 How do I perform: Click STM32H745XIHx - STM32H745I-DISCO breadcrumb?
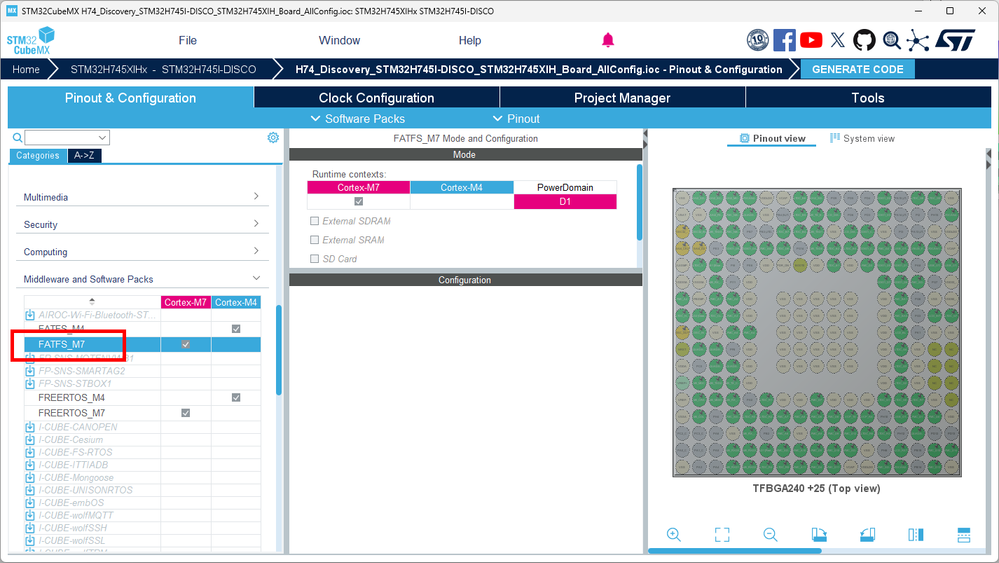[x=163, y=69]
